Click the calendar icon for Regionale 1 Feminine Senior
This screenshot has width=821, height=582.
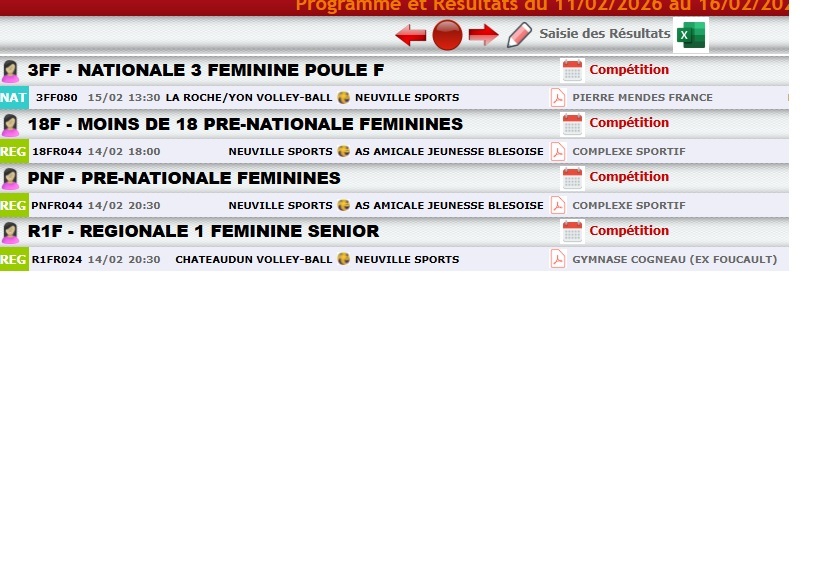[x=572, y=232]
